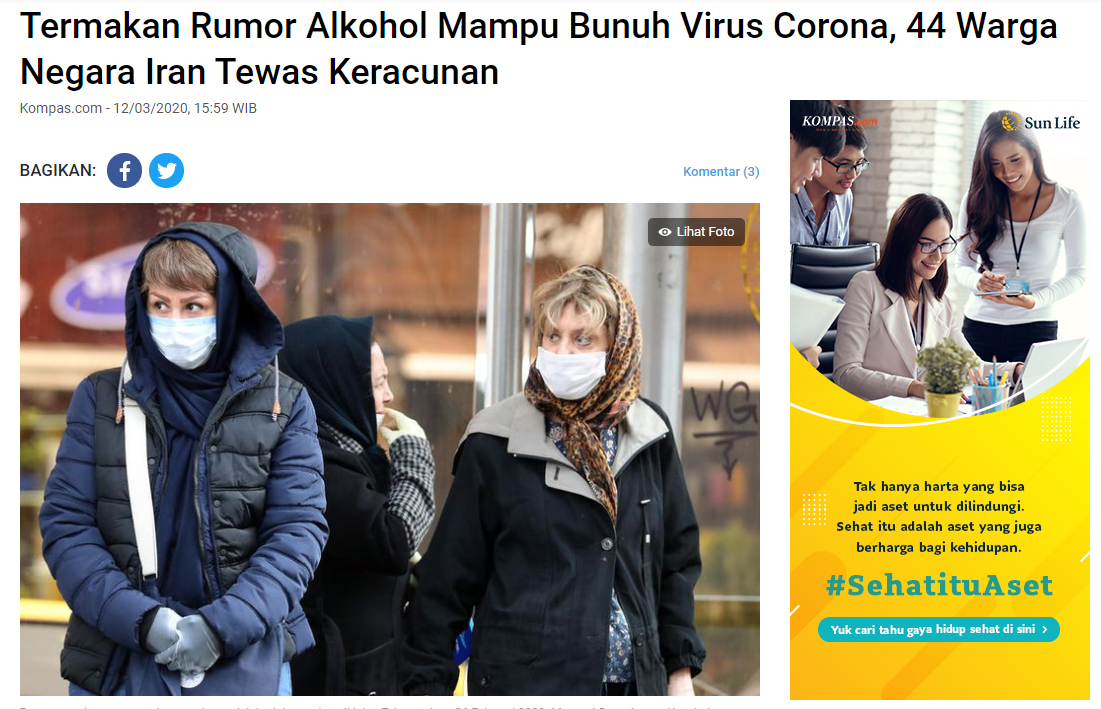Share article via Facebook icon

(124, 171)
